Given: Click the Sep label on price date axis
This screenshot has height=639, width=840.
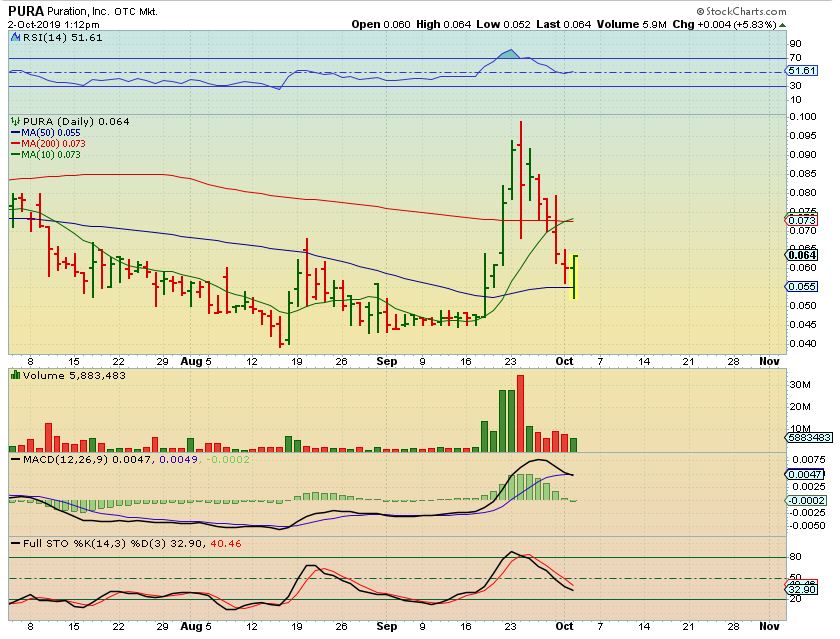Looking at the screenshot, I should pos(387,362).
